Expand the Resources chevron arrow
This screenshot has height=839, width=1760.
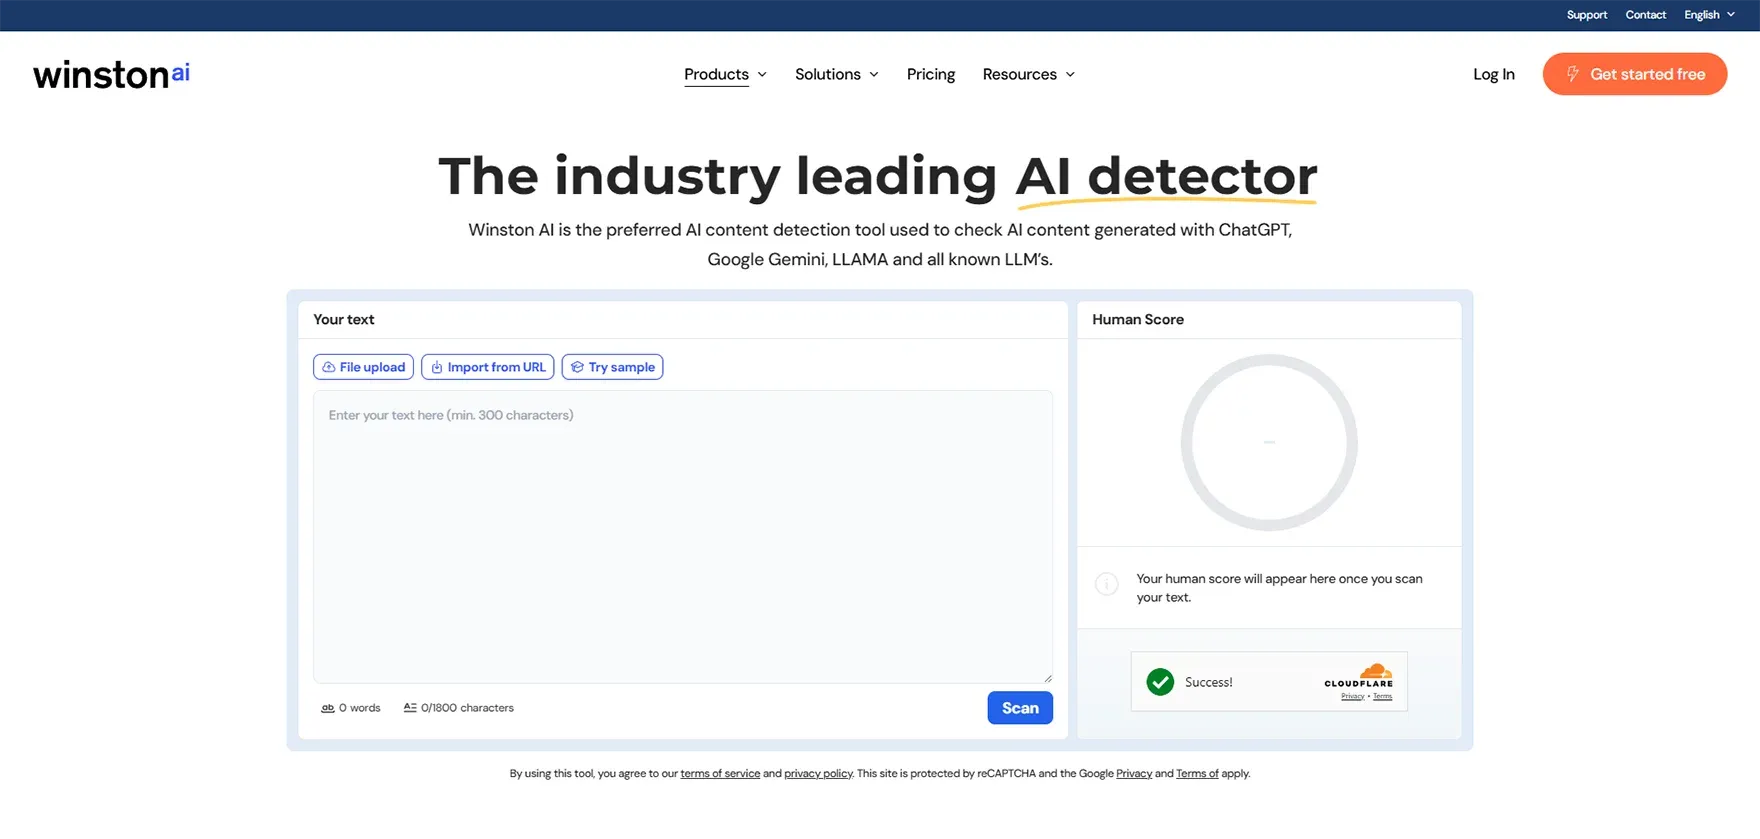pyautogui.click(x=1070, y=75)
